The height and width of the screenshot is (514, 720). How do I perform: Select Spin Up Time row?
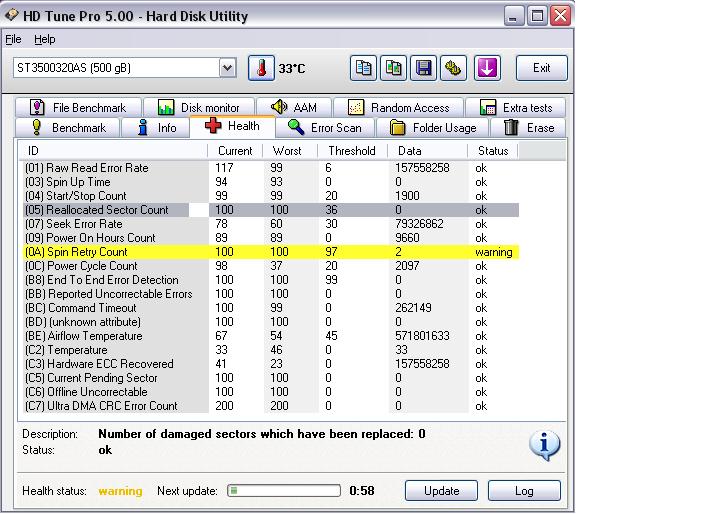click(x=271, y=182)
